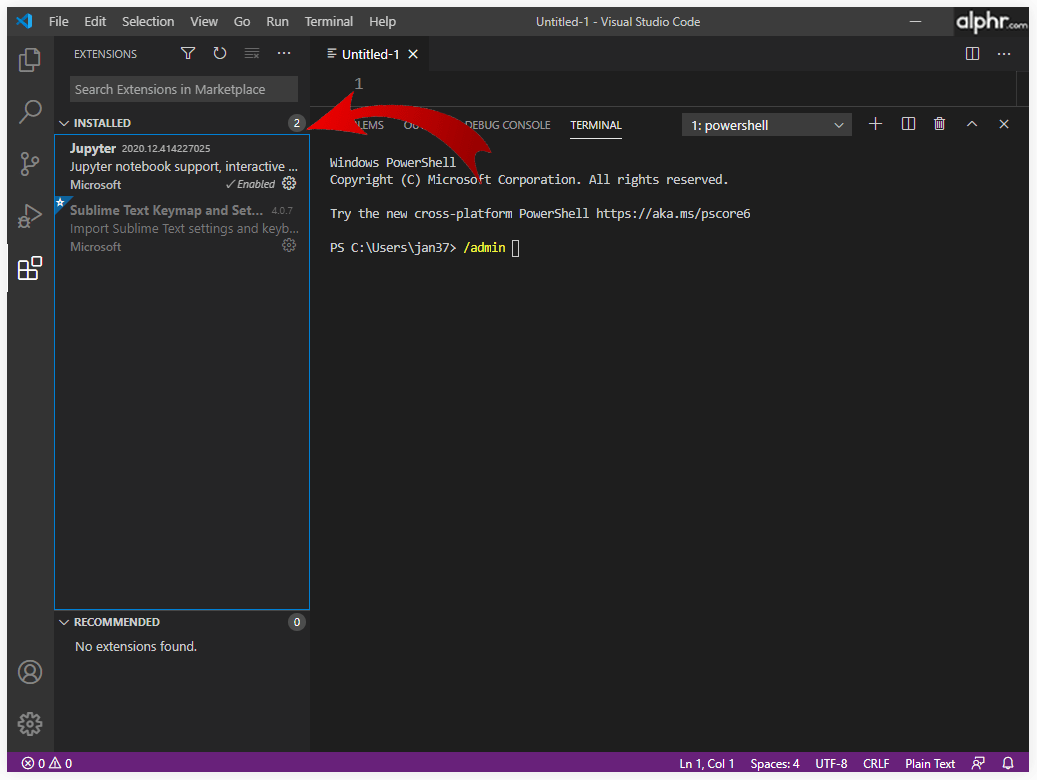This screenshot has width=1037, height=780.
Task: Open the Search view
Action: 29,112
